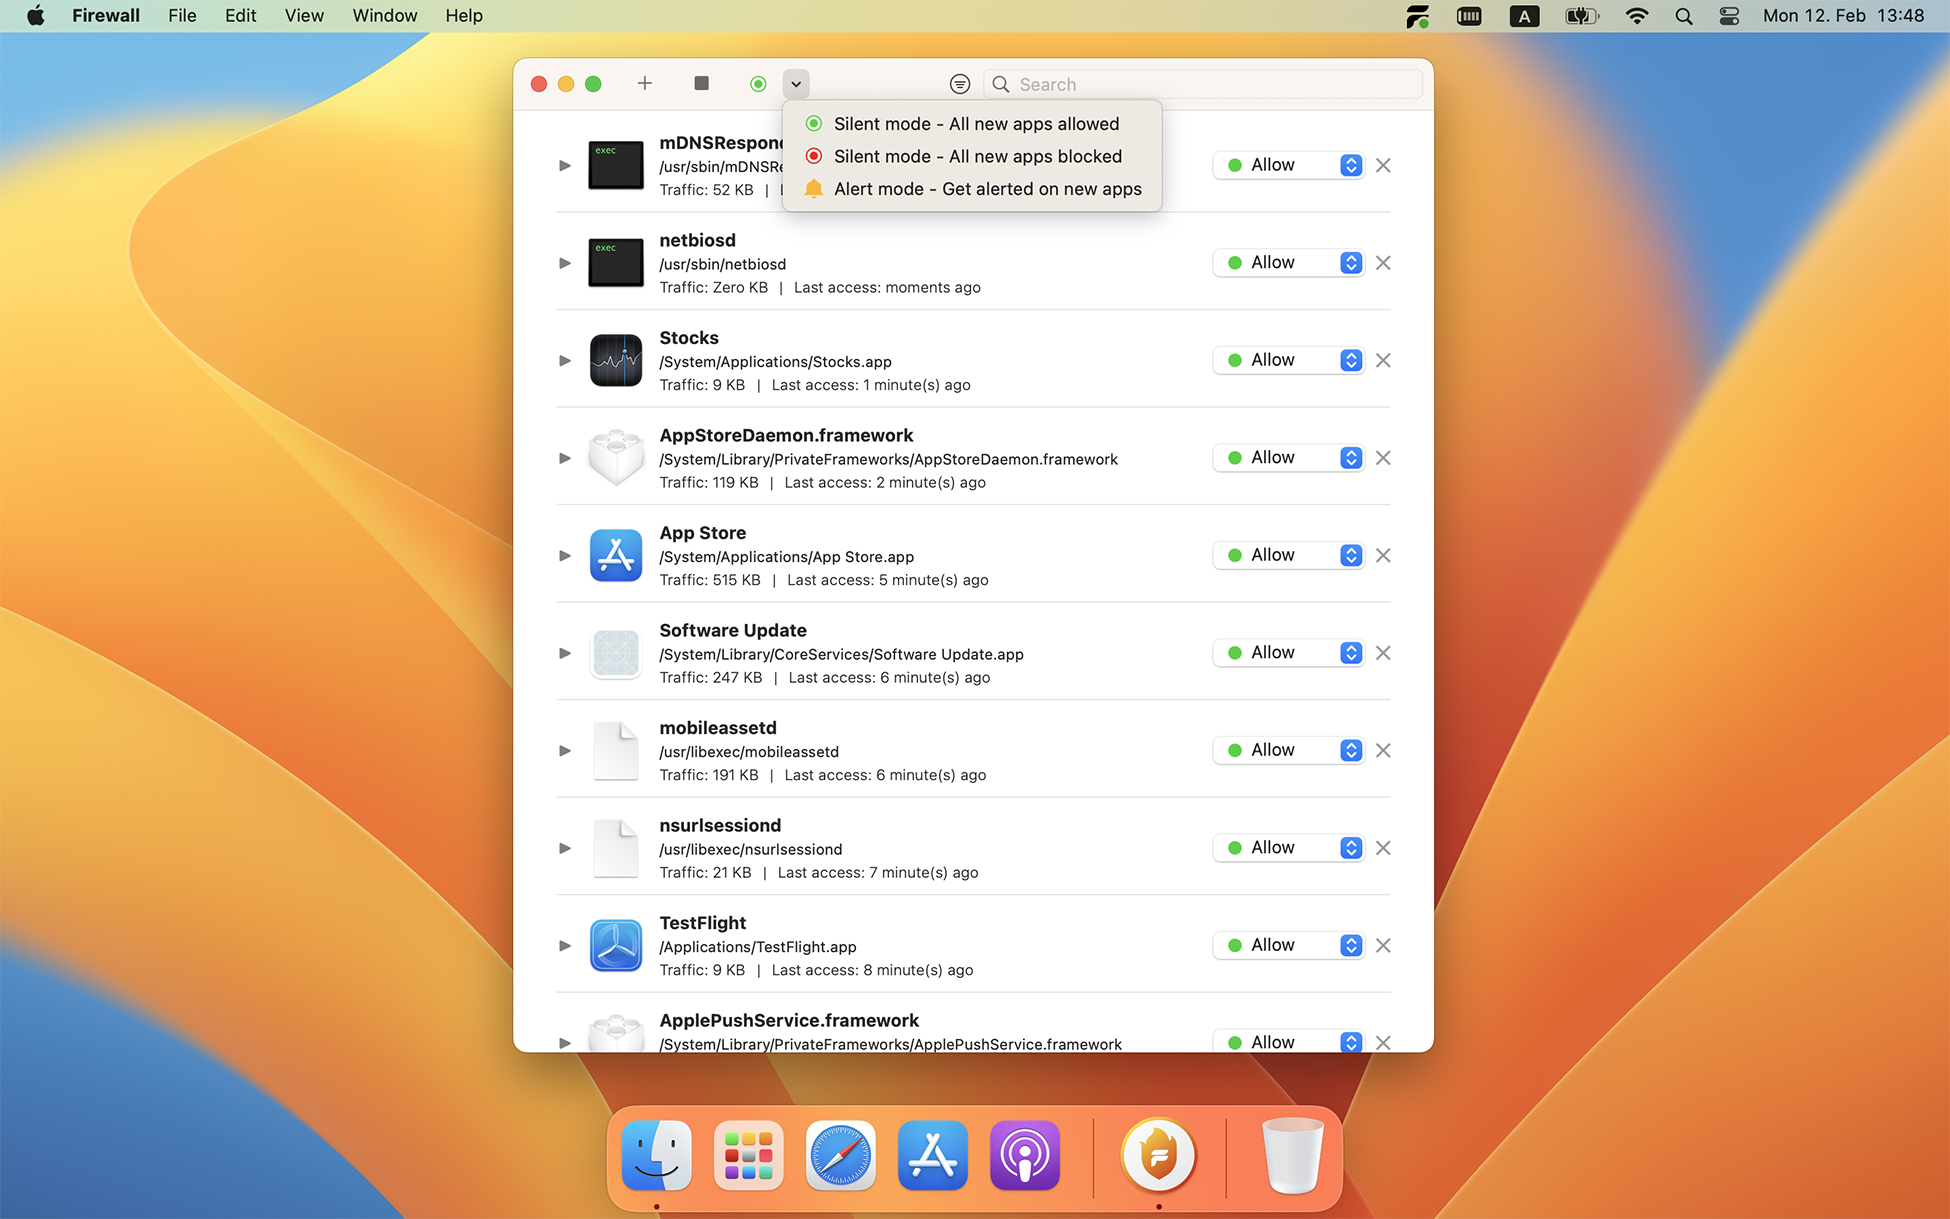Click the mode dropdown chevron in toolbar
This screenshot has height=1219, width=1950.
pos(796,84)
